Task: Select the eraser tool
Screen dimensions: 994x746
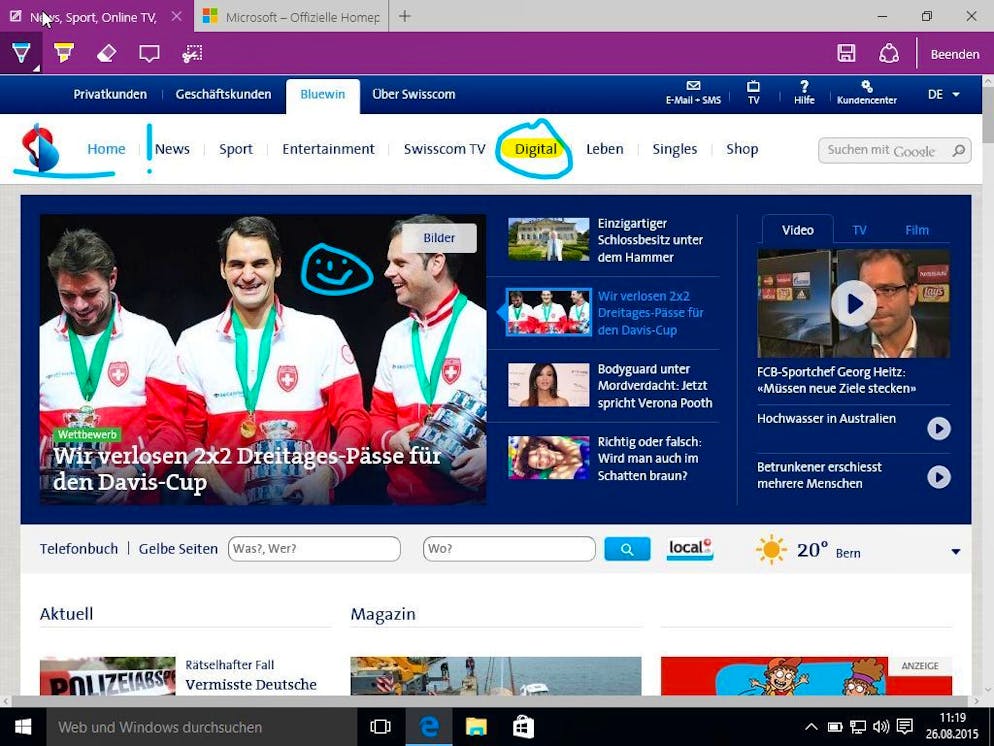Action: [x=106, y=53]
